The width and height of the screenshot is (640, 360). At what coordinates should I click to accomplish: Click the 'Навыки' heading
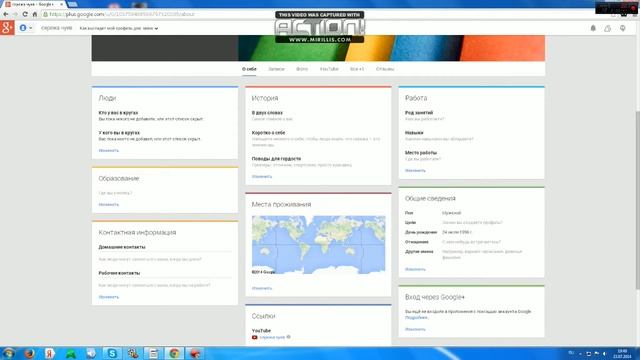(414, 133)
